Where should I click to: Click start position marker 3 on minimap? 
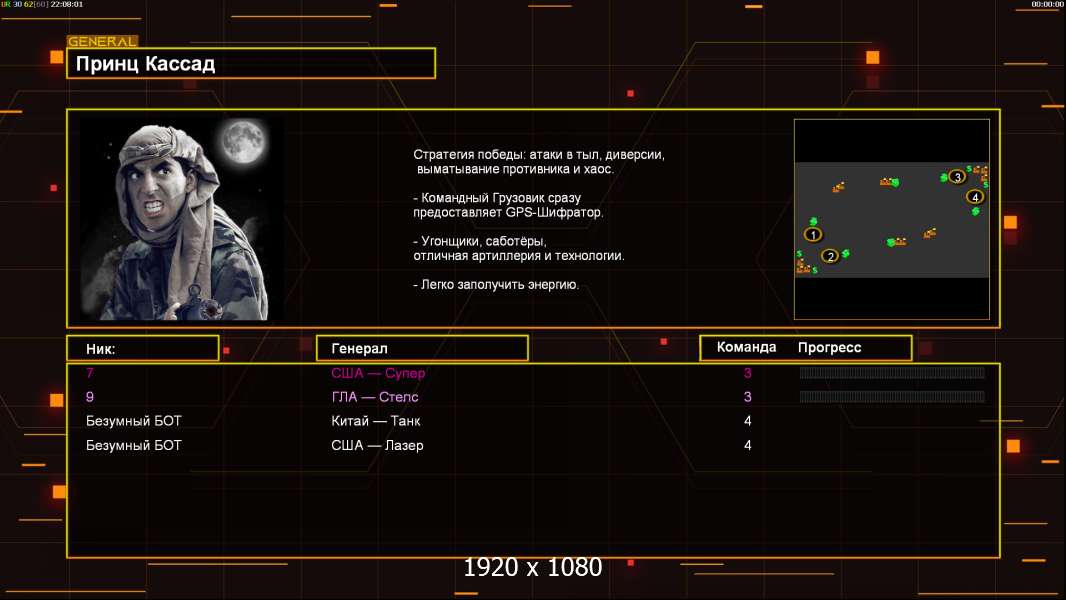pos(957,177)
